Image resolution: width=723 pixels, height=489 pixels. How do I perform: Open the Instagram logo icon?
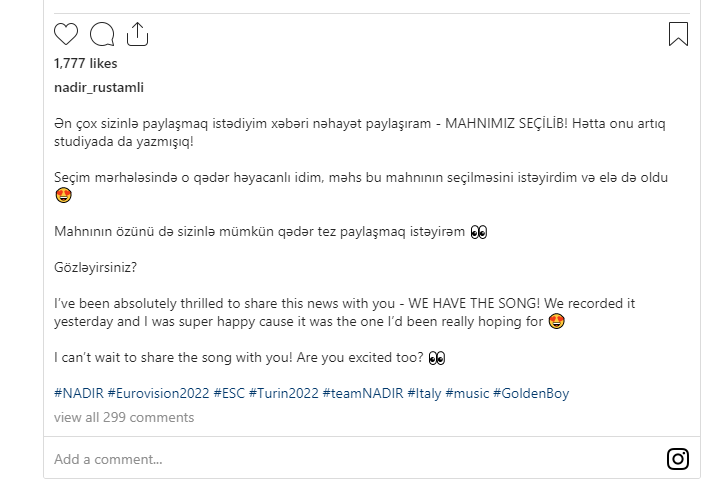pyautogui.click(x=677, y=459)
